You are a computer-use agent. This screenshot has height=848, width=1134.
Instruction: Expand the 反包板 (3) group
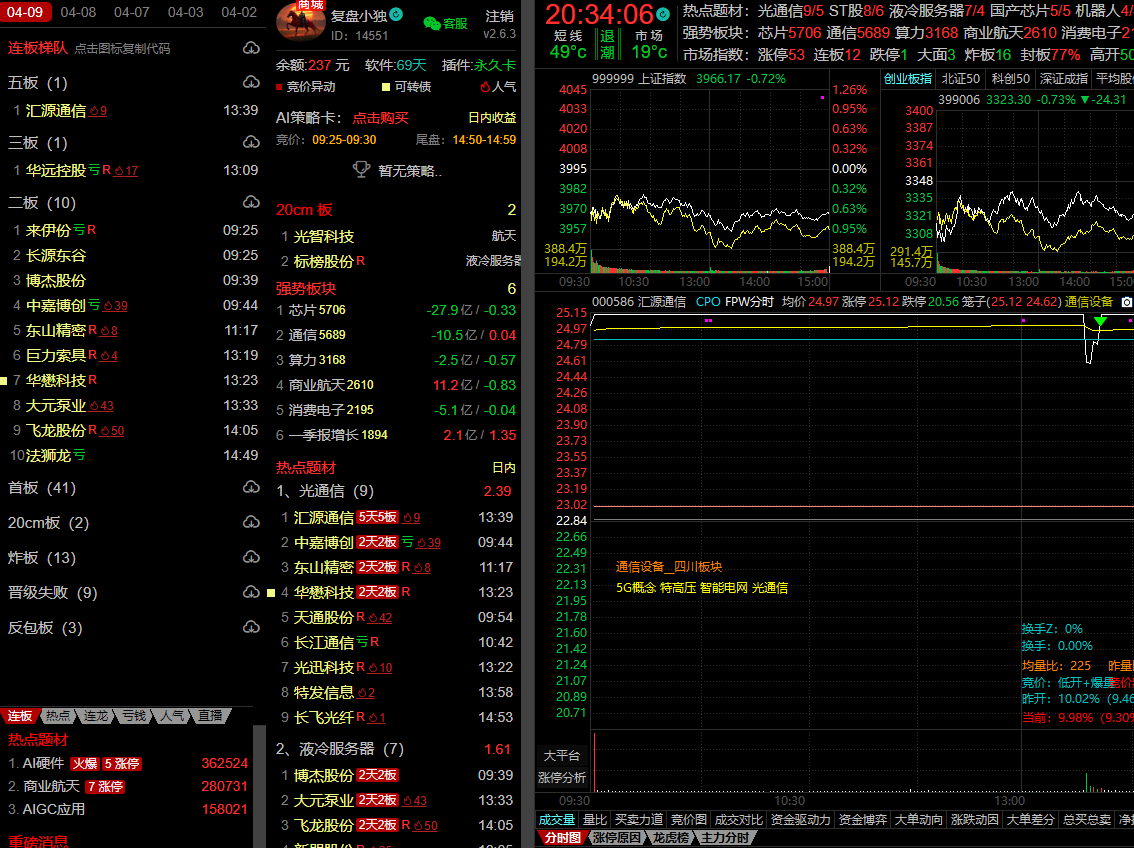pyautogui.click(x=45, y=628)
